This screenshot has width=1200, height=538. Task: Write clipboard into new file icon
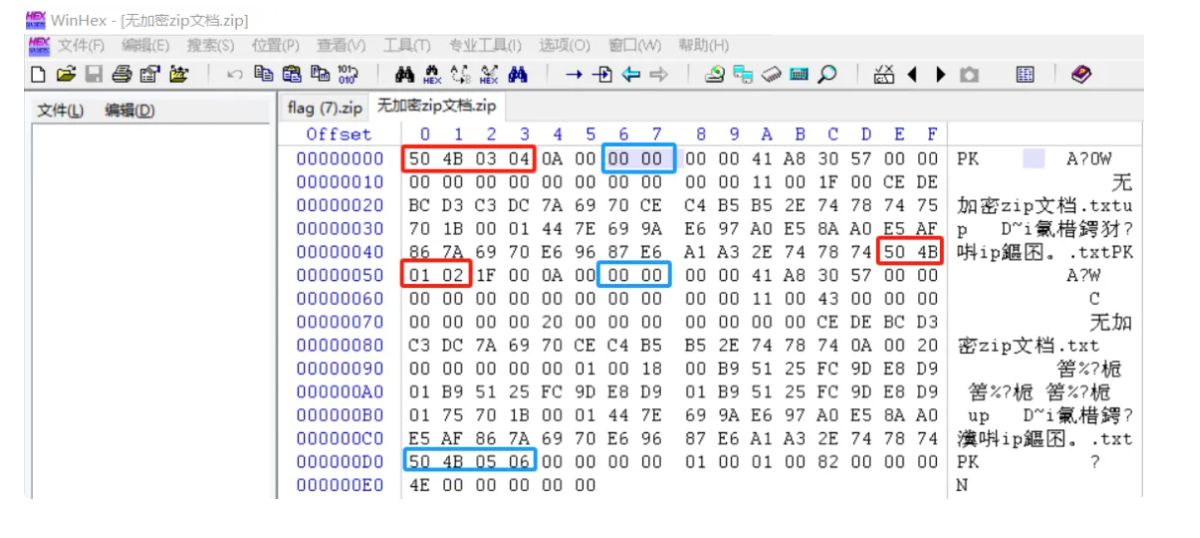320,74
